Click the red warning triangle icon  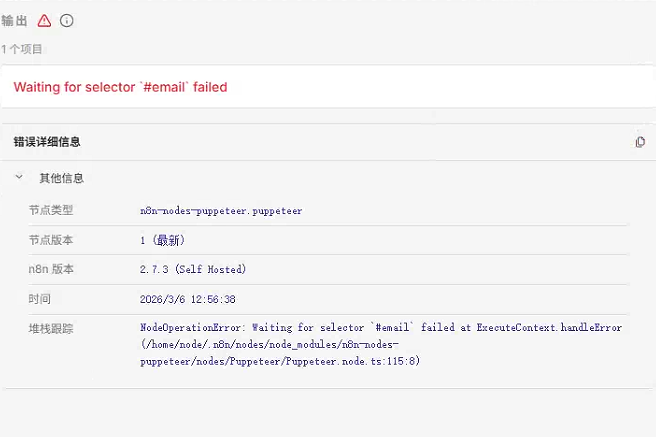(x=44, y=20)
